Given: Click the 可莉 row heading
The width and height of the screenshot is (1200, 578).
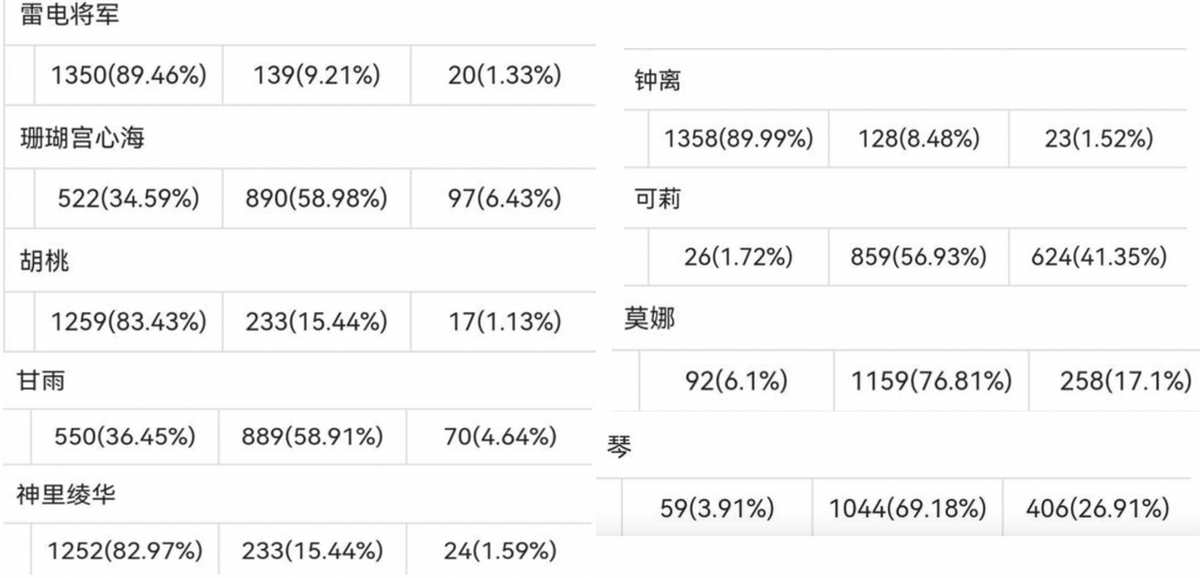Looking at the screenshot, I should point(658,199).
